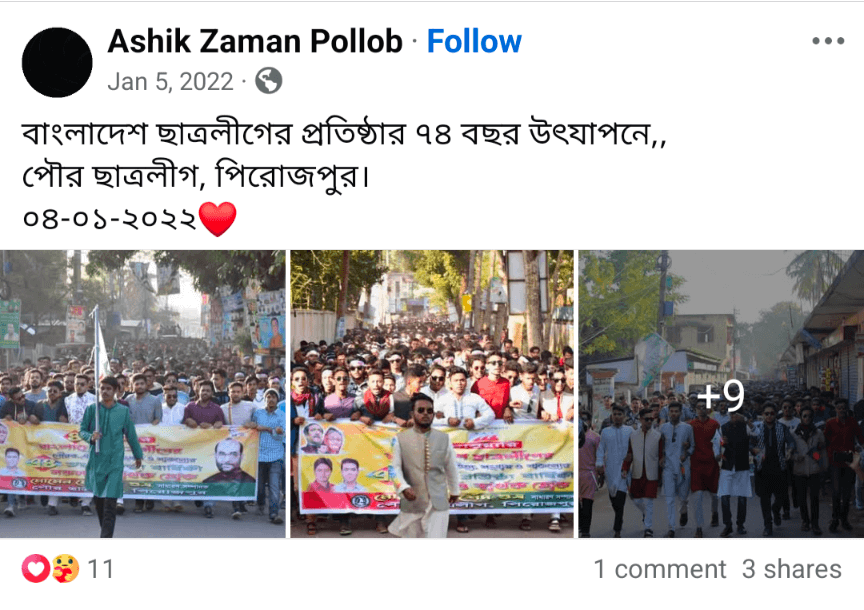
Task: Click the +9 overlay number
Action: tap(721, 395)
